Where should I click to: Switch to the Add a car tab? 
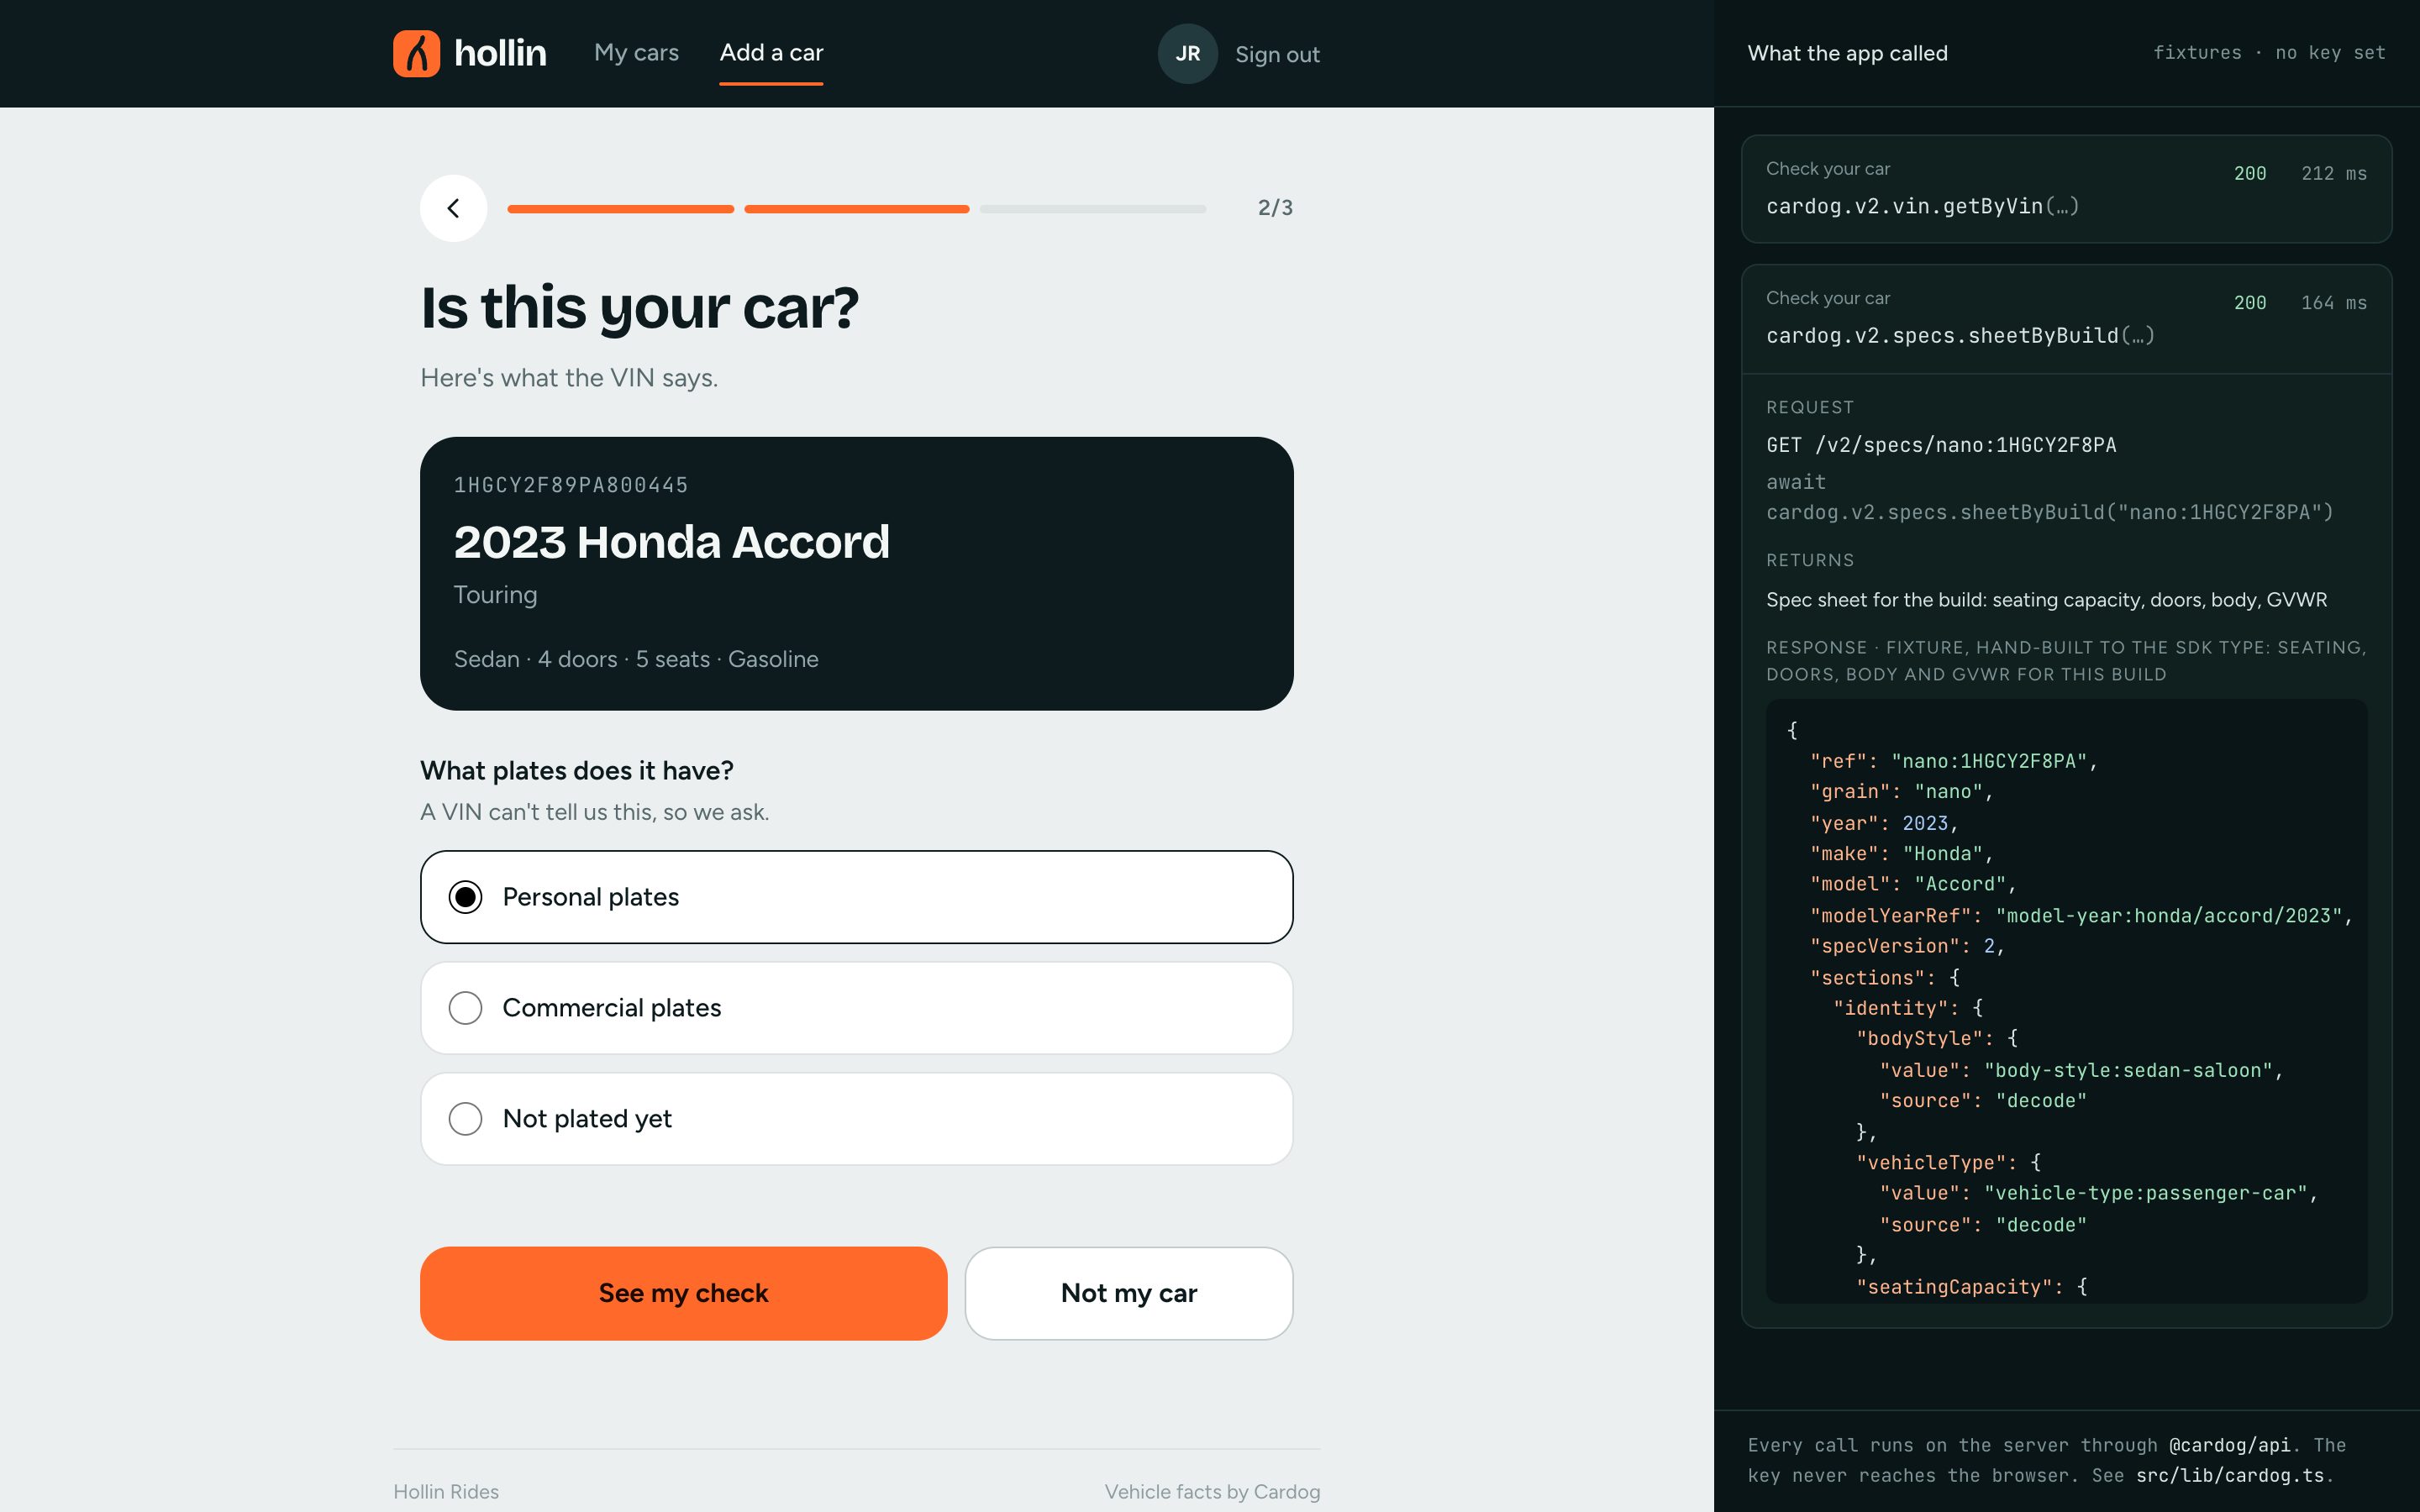771,53
